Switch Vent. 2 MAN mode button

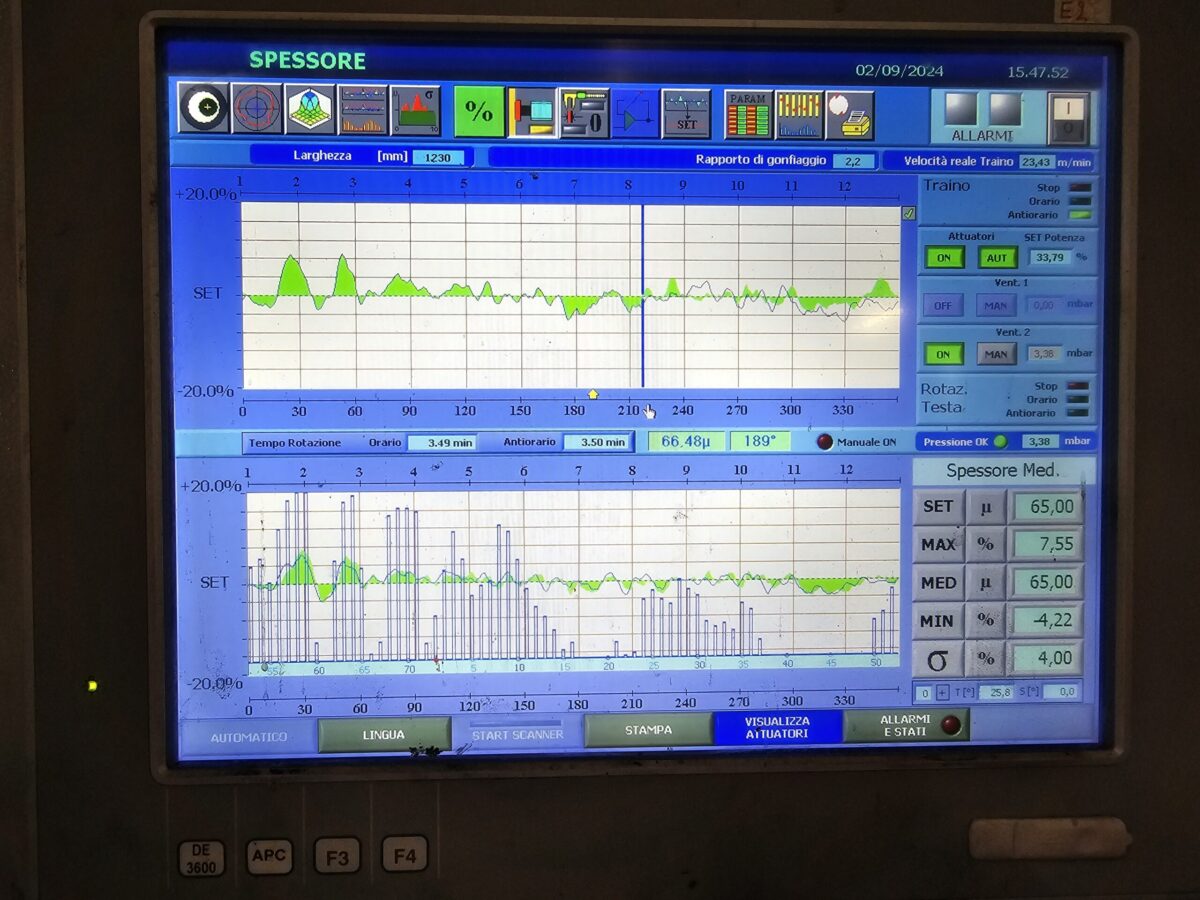(x=995, y=354)
